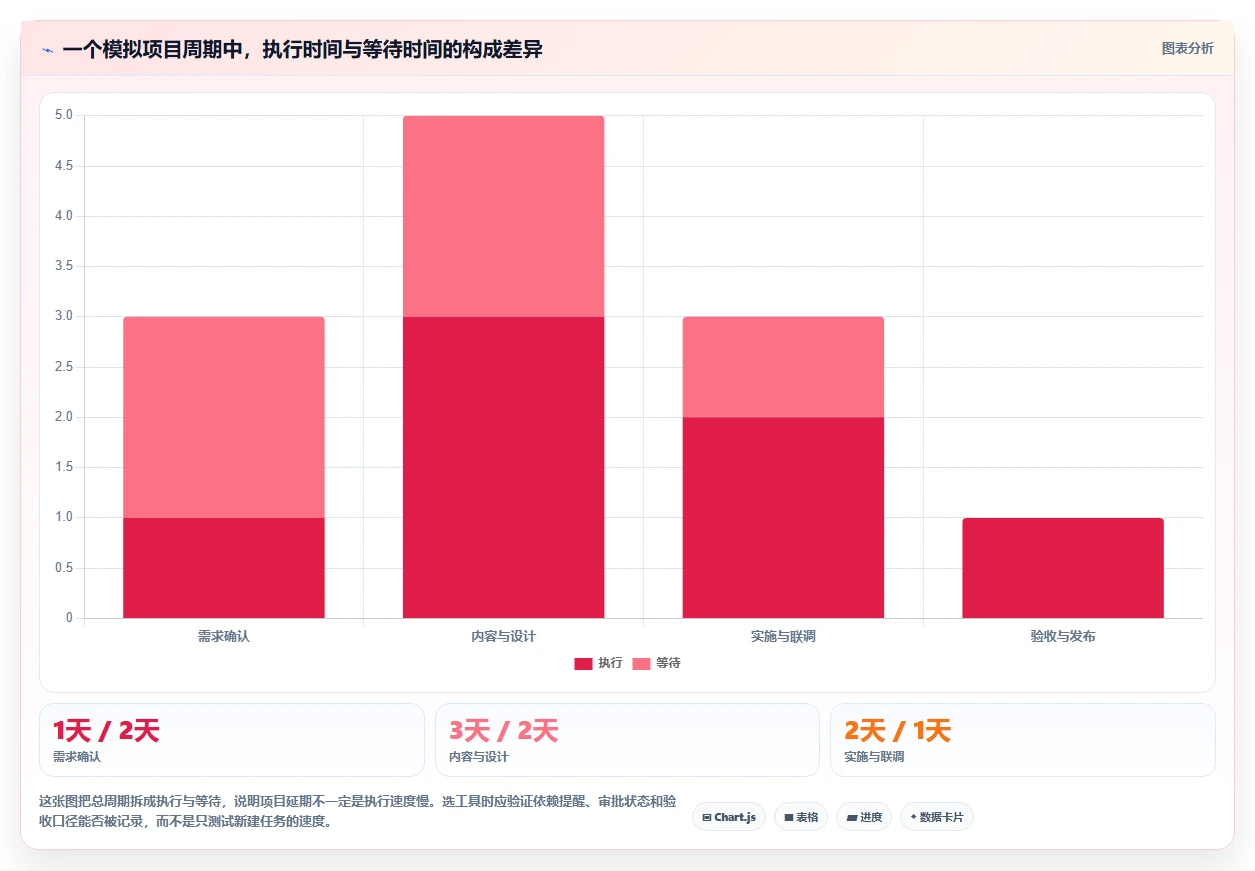Click the 执行 segment of 内容与设计 bar
This screenshot has width=1255, height=871.
click(504, 467)
